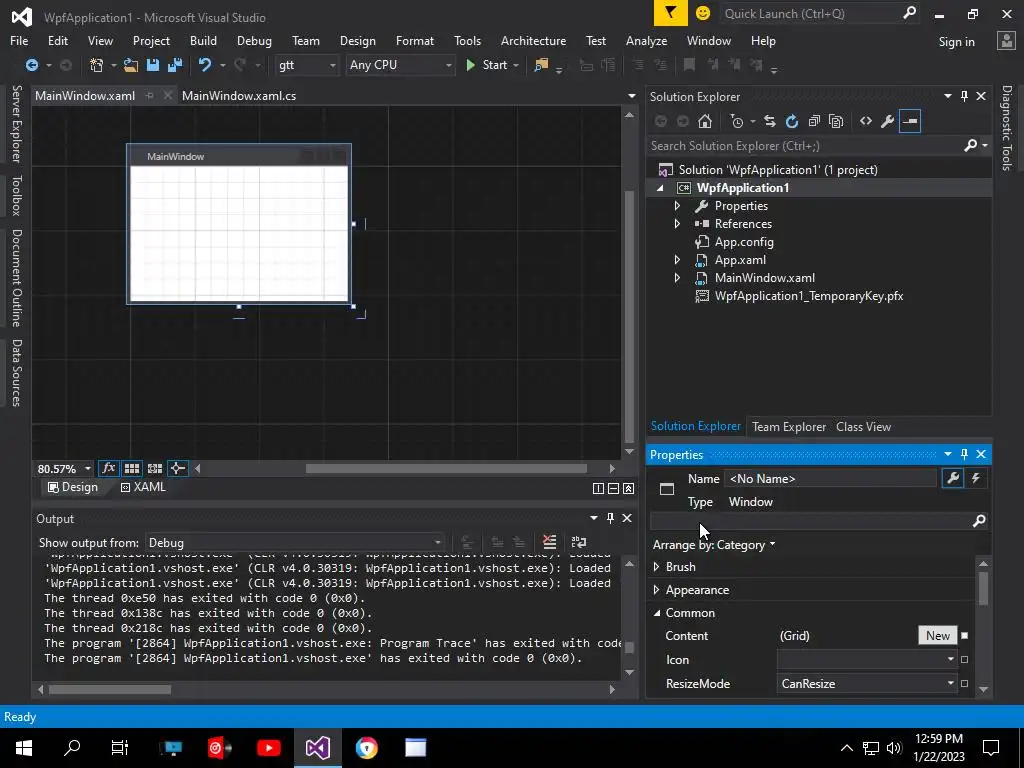The width and height of the screenshot is (1024, 768).
Task: Click Sign in link
Action: pyautogui.click(x=956, y=42)
